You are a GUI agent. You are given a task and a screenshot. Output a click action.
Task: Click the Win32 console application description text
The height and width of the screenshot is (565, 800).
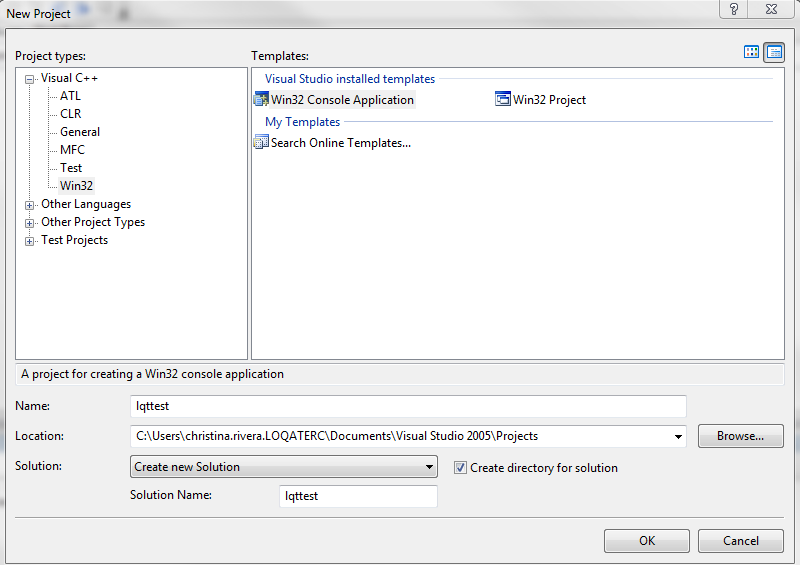(152, 374)
